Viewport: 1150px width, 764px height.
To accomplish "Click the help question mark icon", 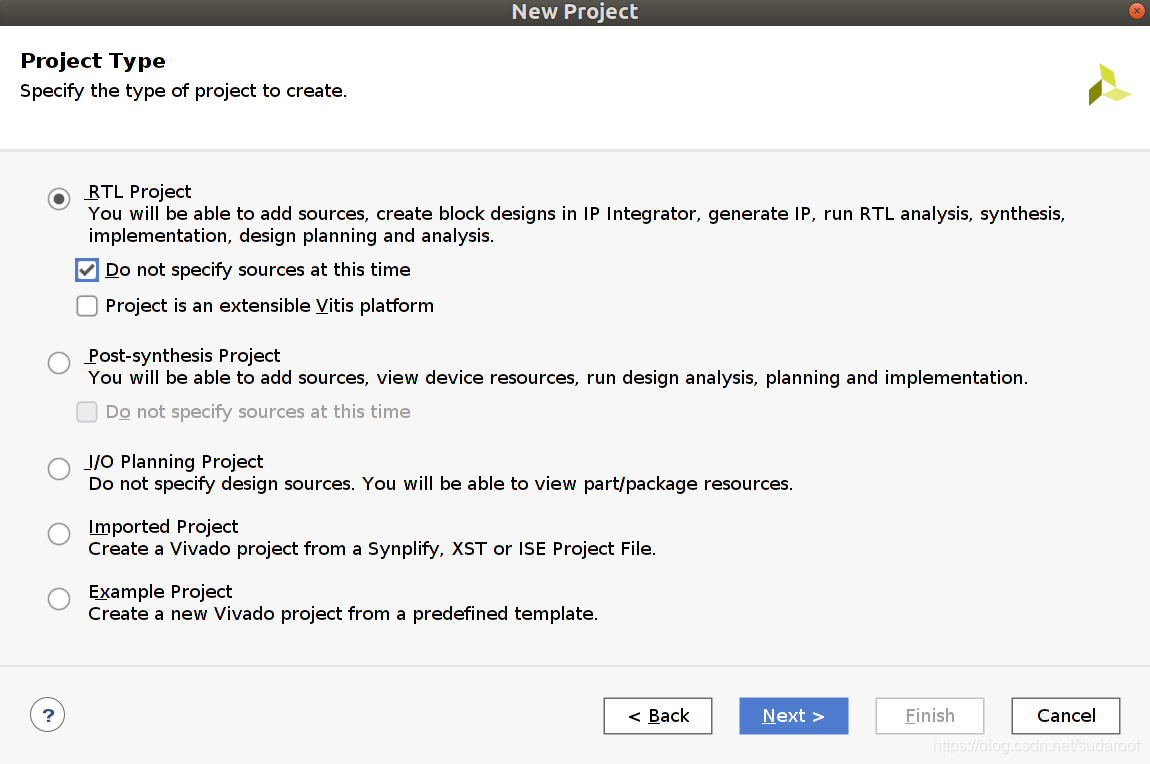I will point(48,715).
